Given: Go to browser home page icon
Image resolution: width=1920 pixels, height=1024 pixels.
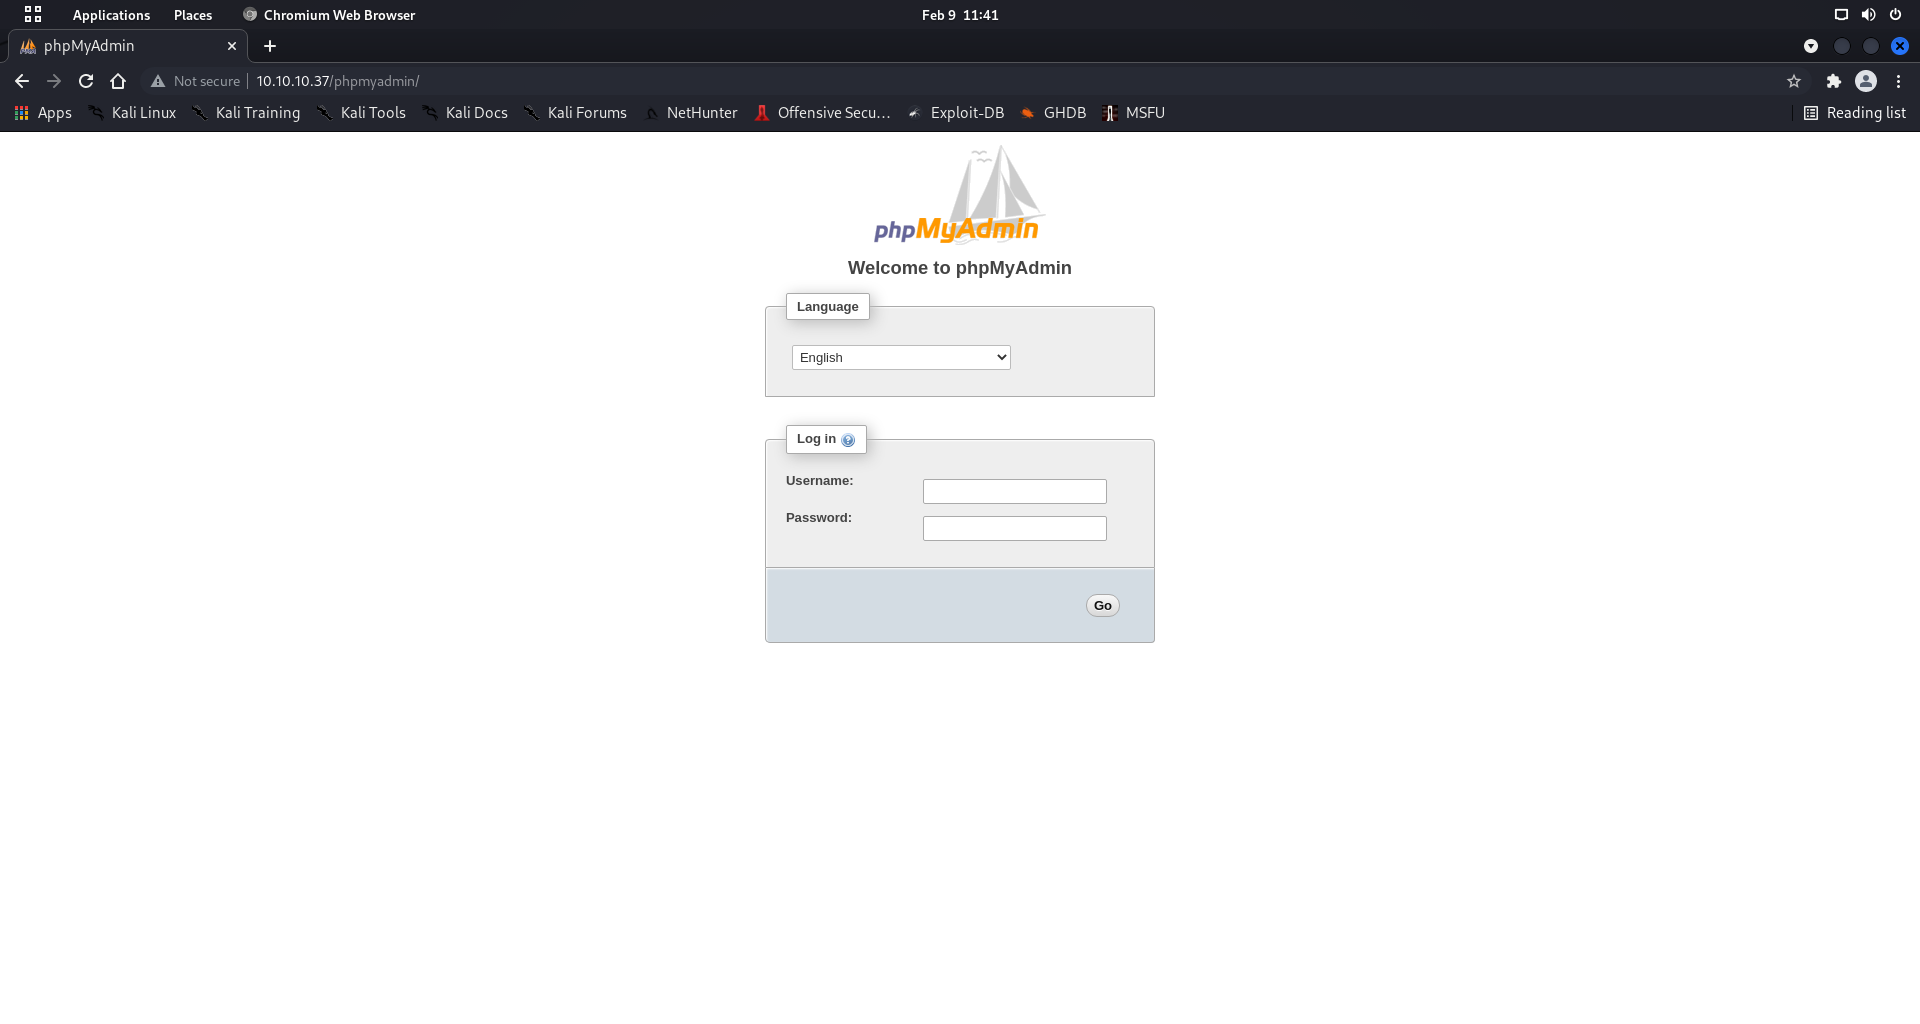Looking at the screenshot, I should coord(118,81).
